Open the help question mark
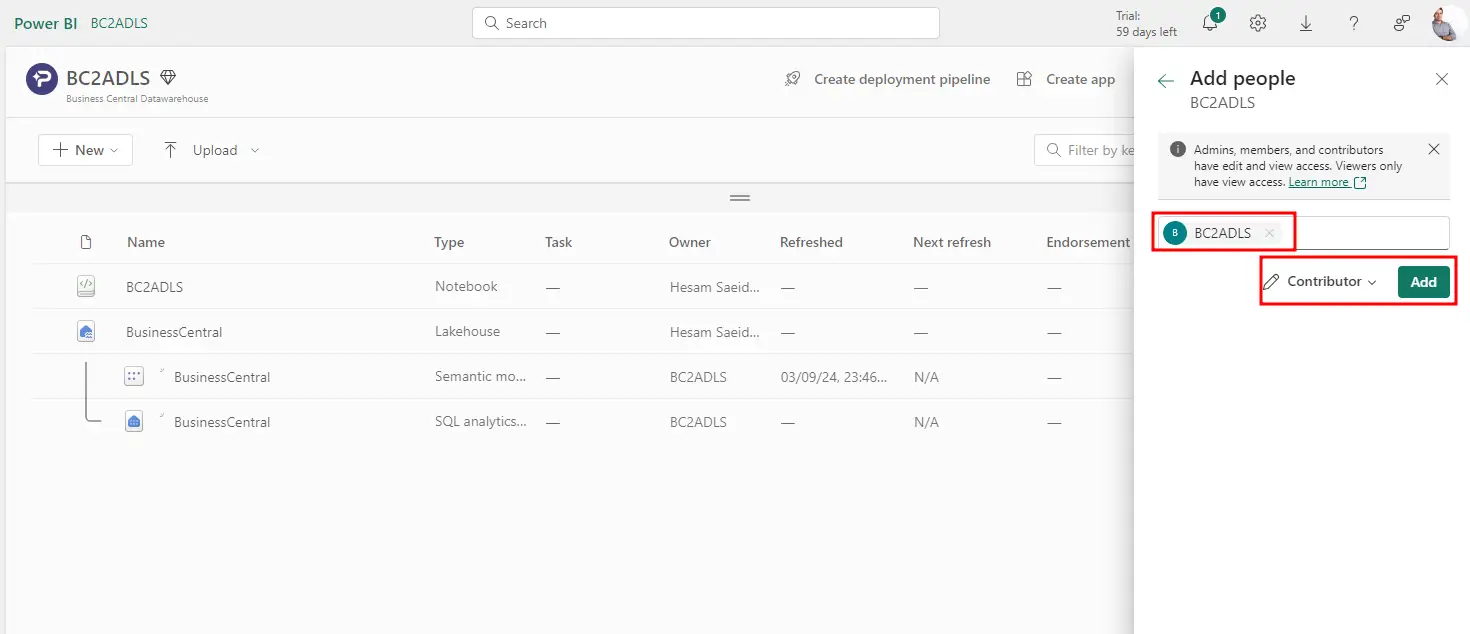The image size is (1470, 634). coord(1354,23)
